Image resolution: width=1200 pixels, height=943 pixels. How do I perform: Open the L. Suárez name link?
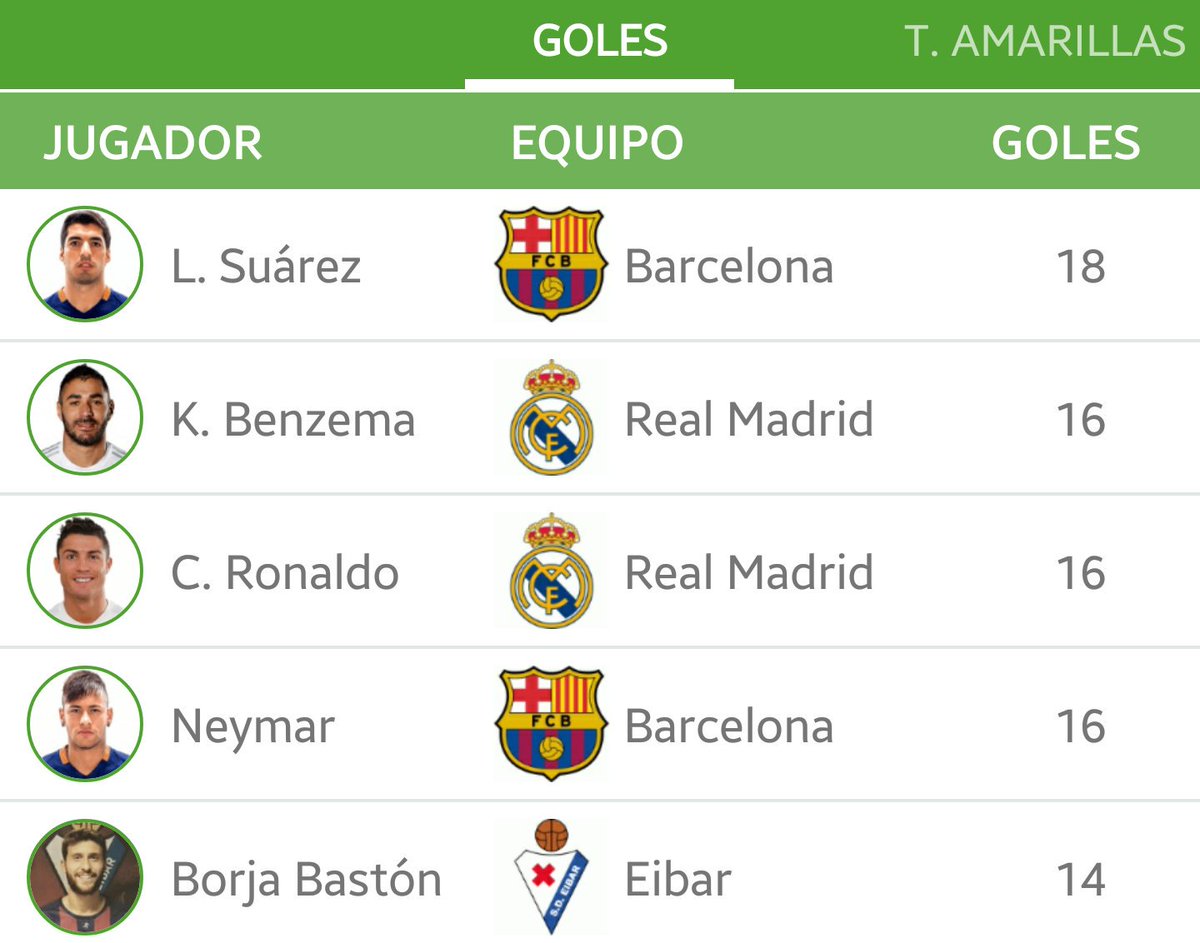(x=266, y=266)
